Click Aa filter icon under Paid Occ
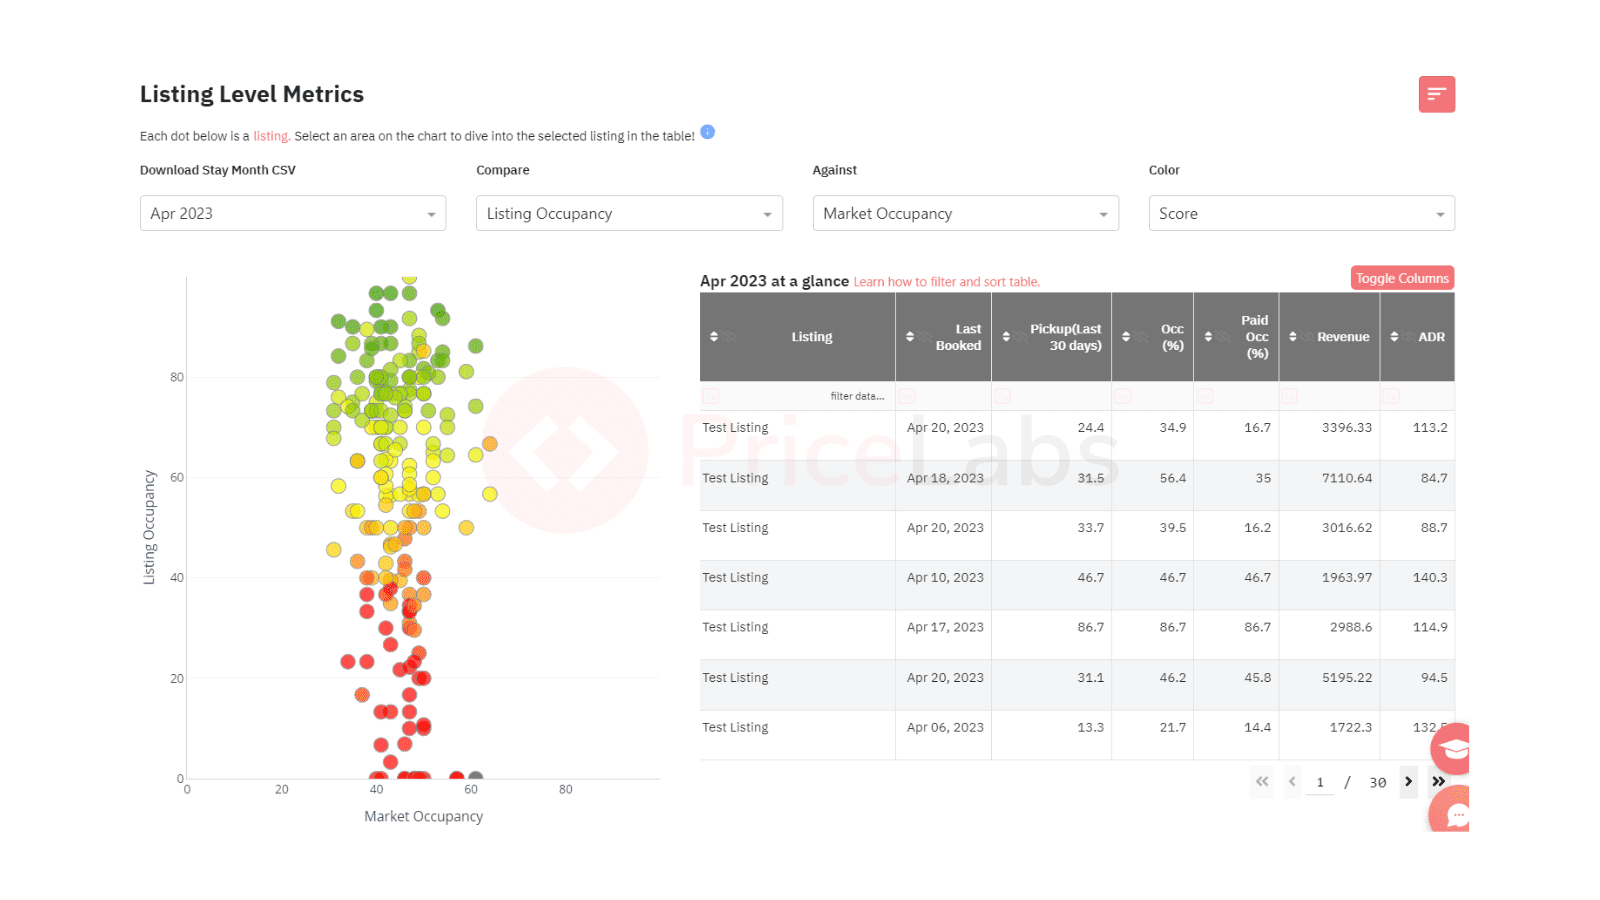 pos(1205,396)
